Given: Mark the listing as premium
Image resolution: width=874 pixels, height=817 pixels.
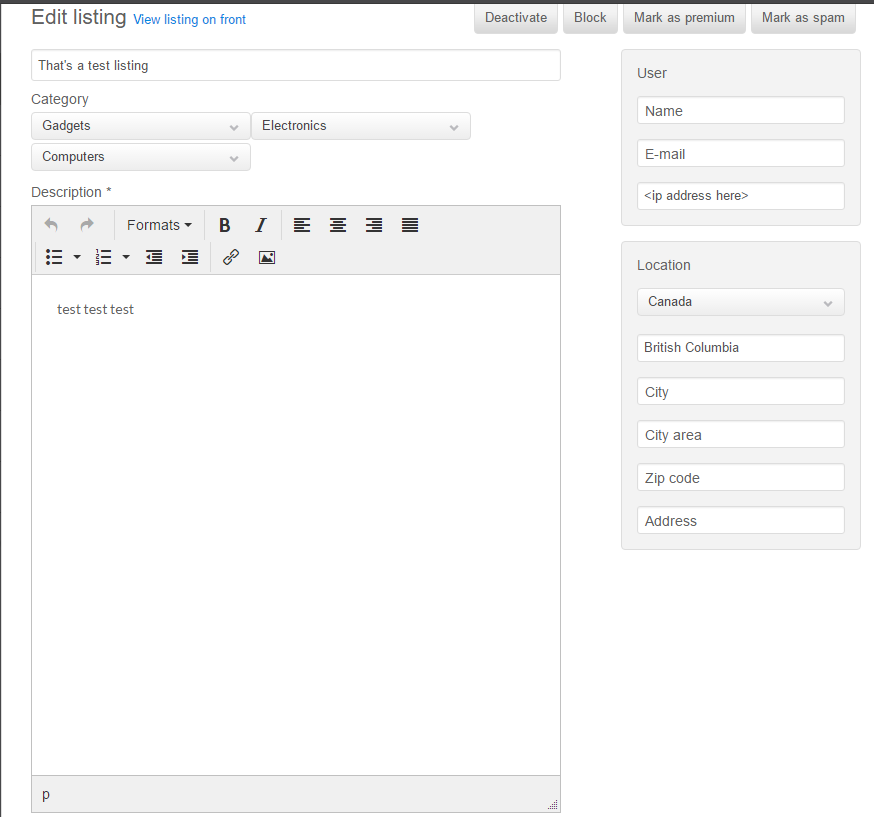Looking at the screenshot, I should (x=684, y=18).
